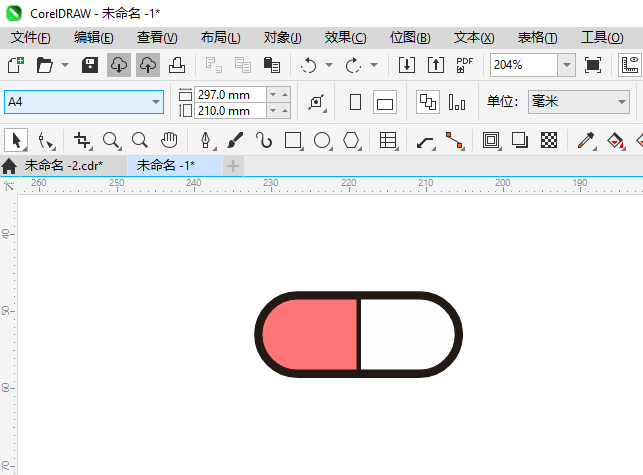Viewport: 643px width, 475px height.
Task: Click the cloud upload icon
Action: (x=148, y=65)
